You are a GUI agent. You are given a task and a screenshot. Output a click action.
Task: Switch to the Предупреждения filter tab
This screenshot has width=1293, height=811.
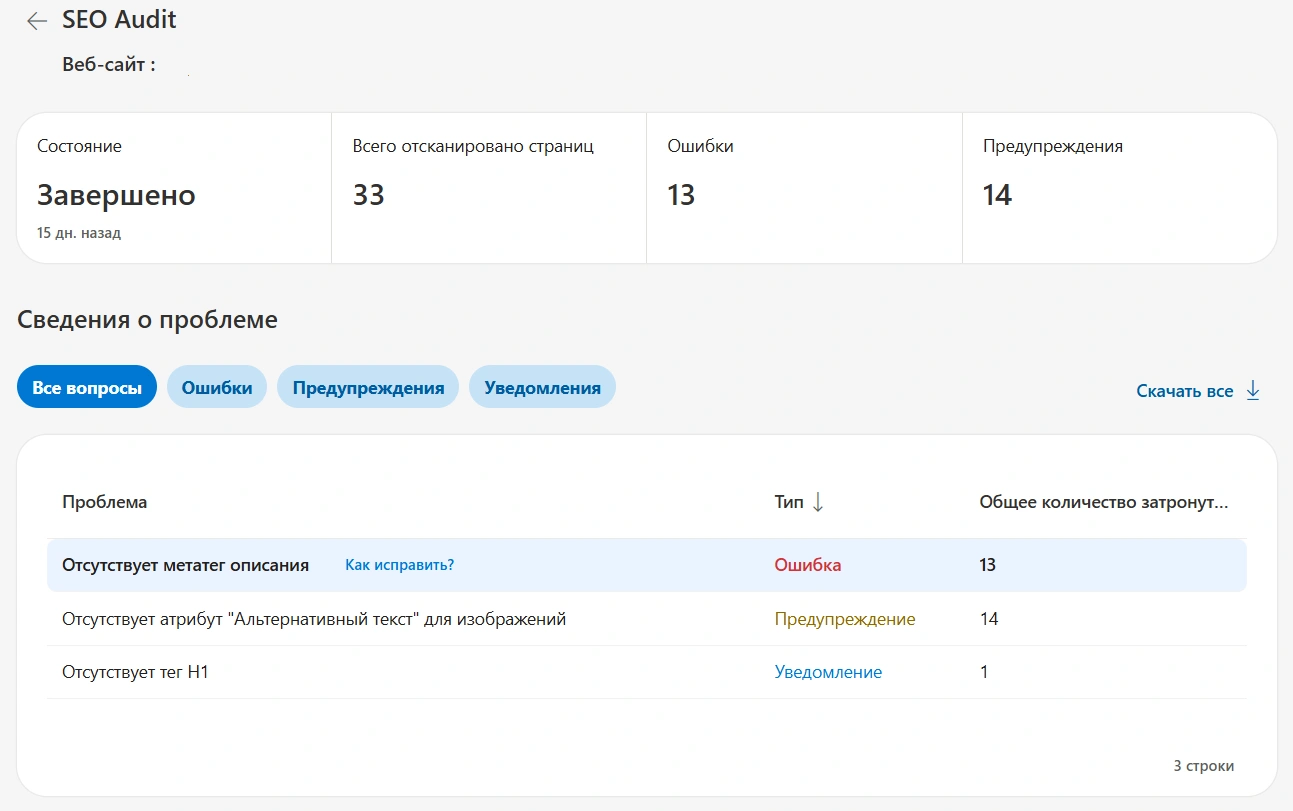tap(368, 387)
